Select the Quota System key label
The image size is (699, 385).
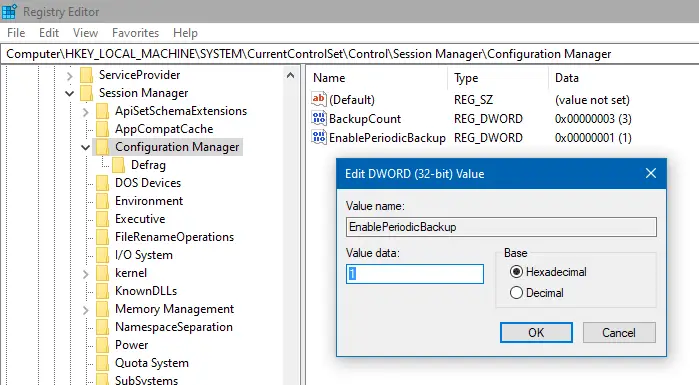click(152, 363)
